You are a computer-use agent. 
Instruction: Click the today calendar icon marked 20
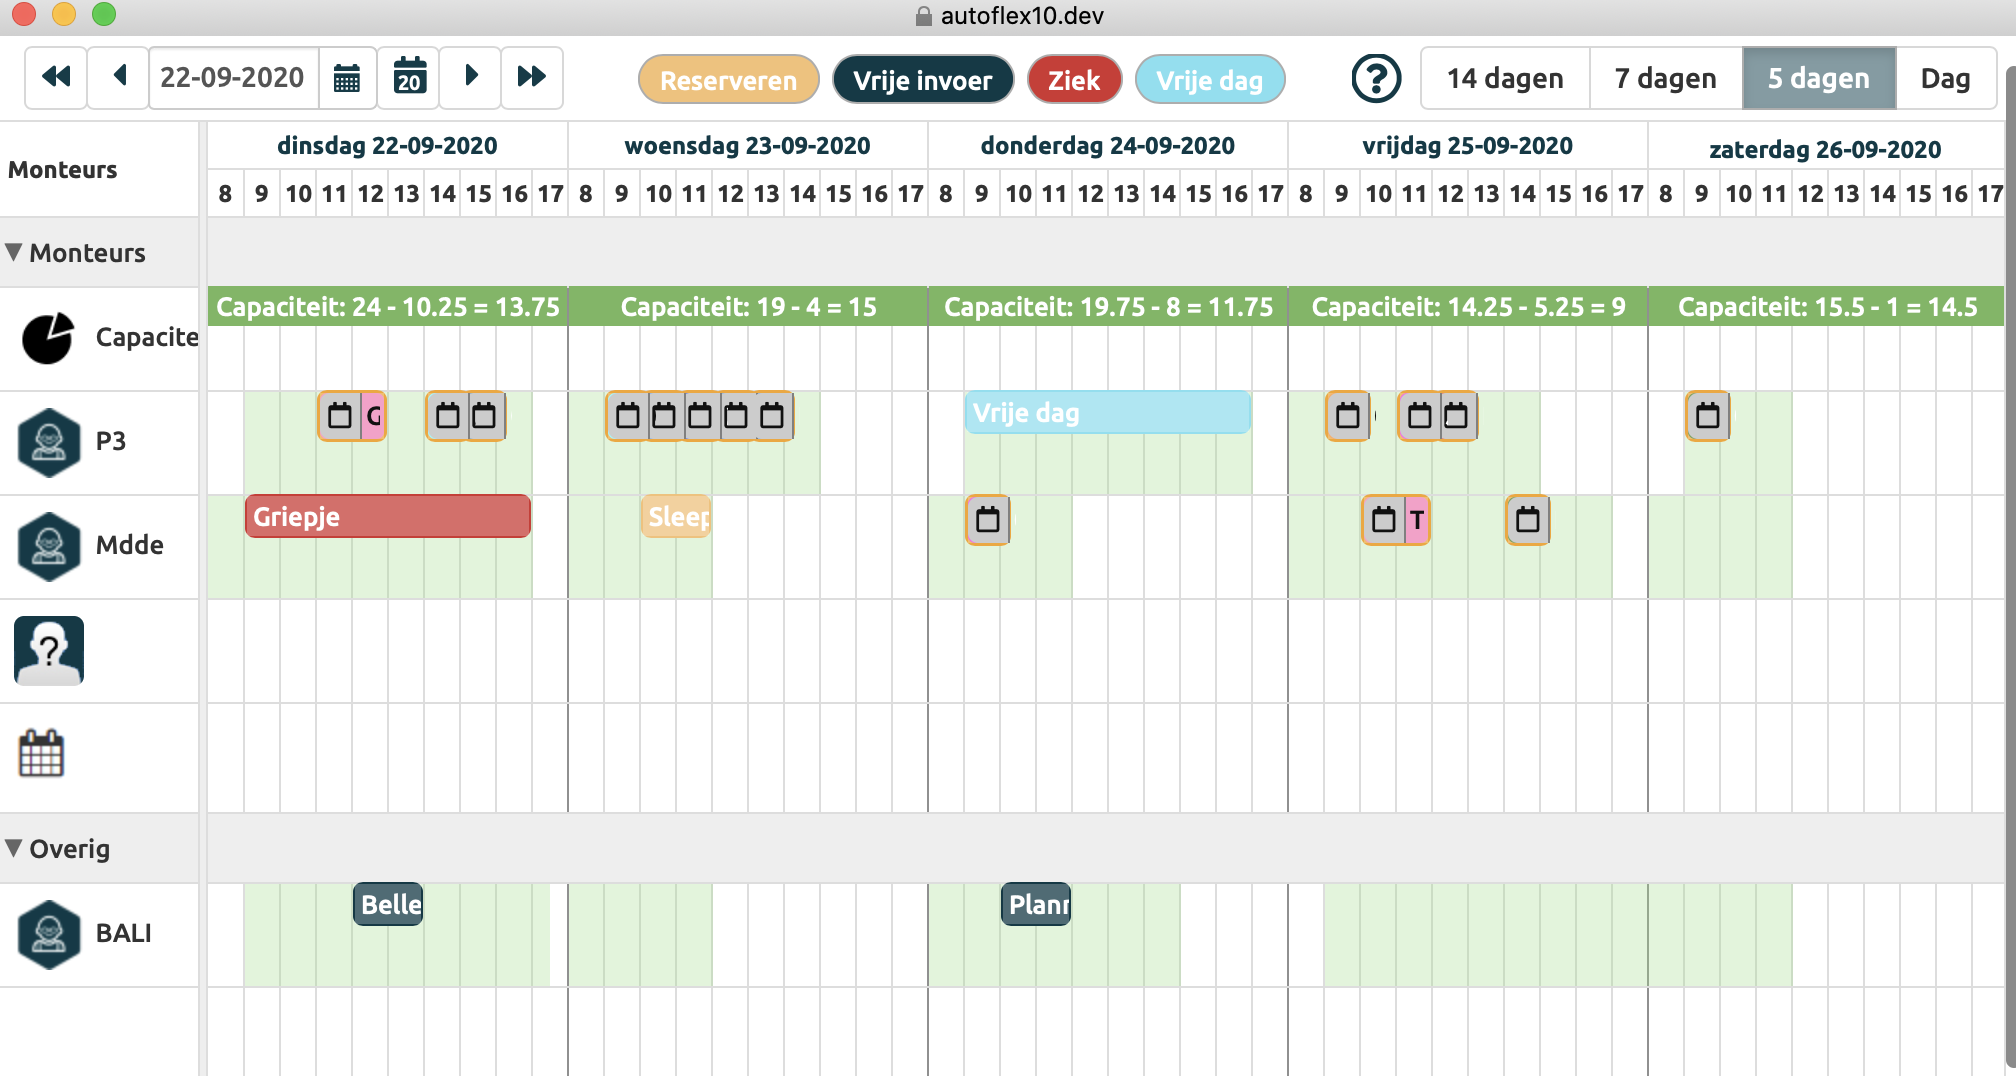point(409,77)
